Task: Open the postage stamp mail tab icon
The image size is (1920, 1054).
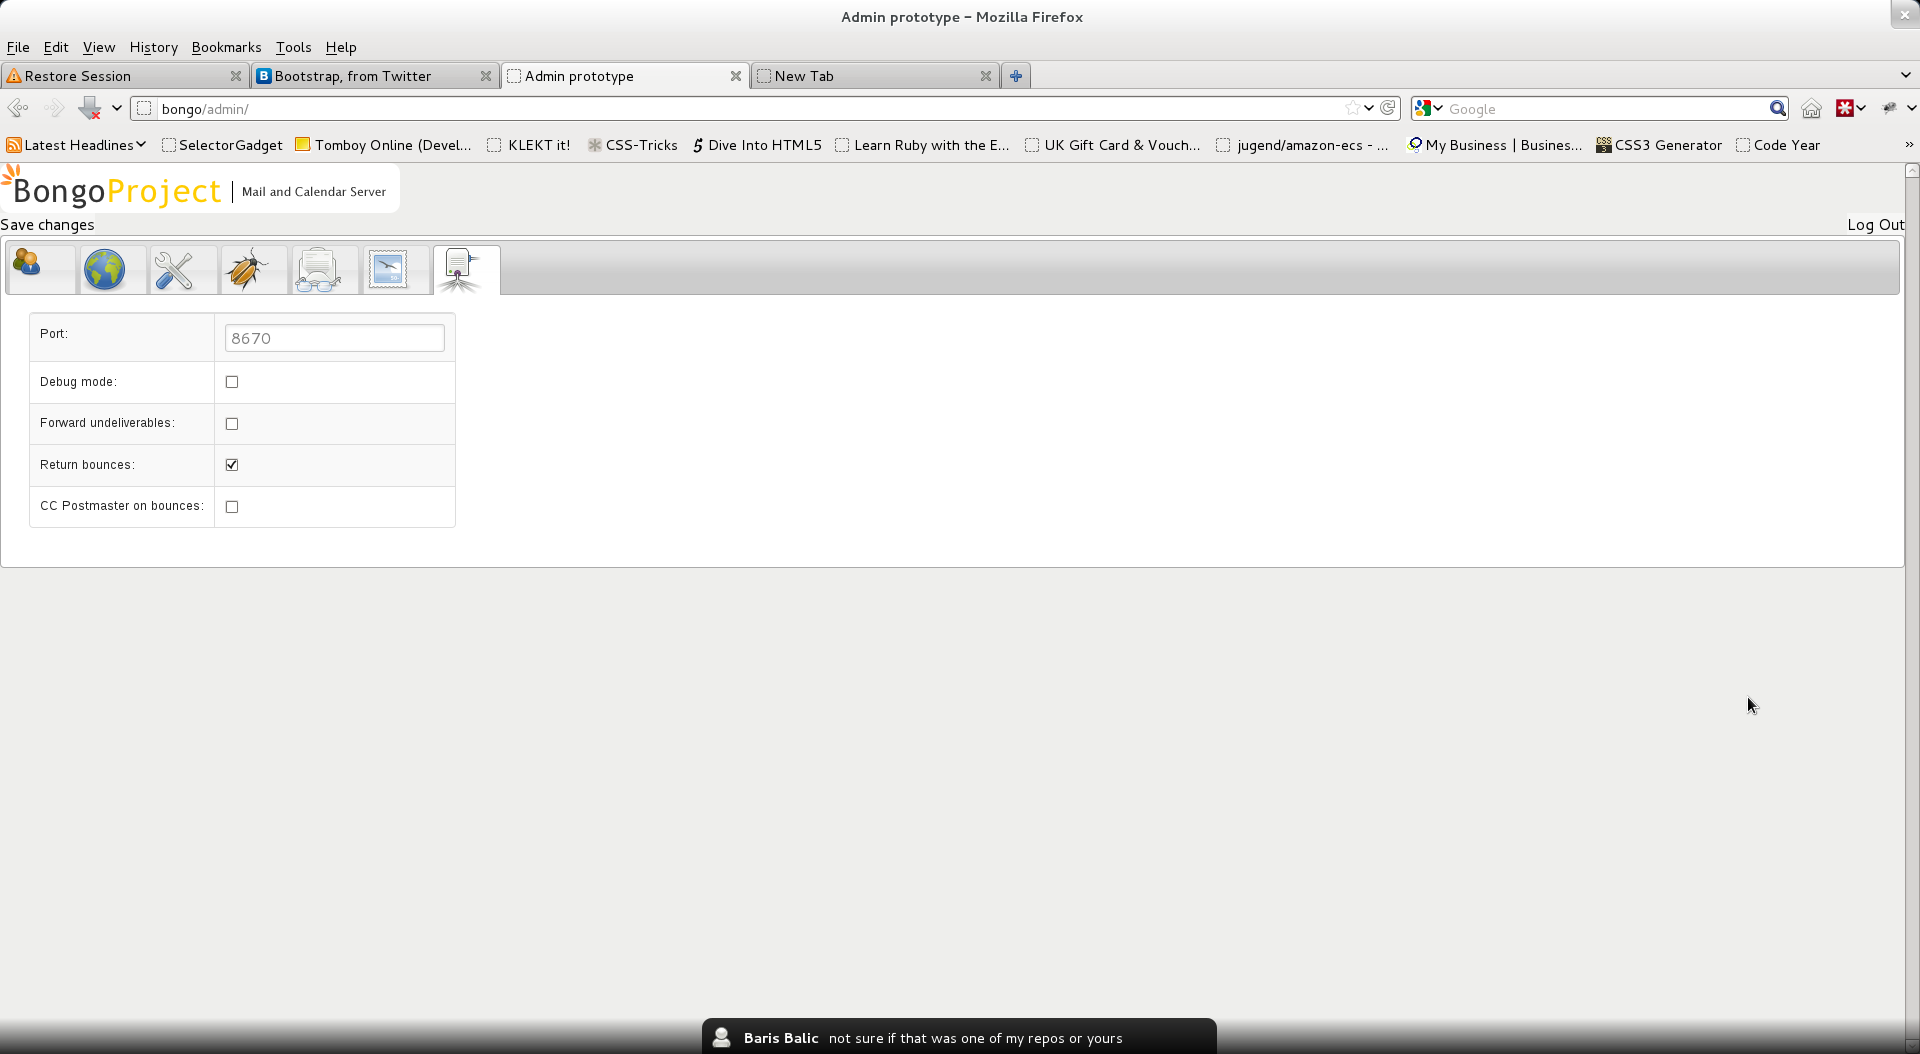Action: click(x=388, y=270)
